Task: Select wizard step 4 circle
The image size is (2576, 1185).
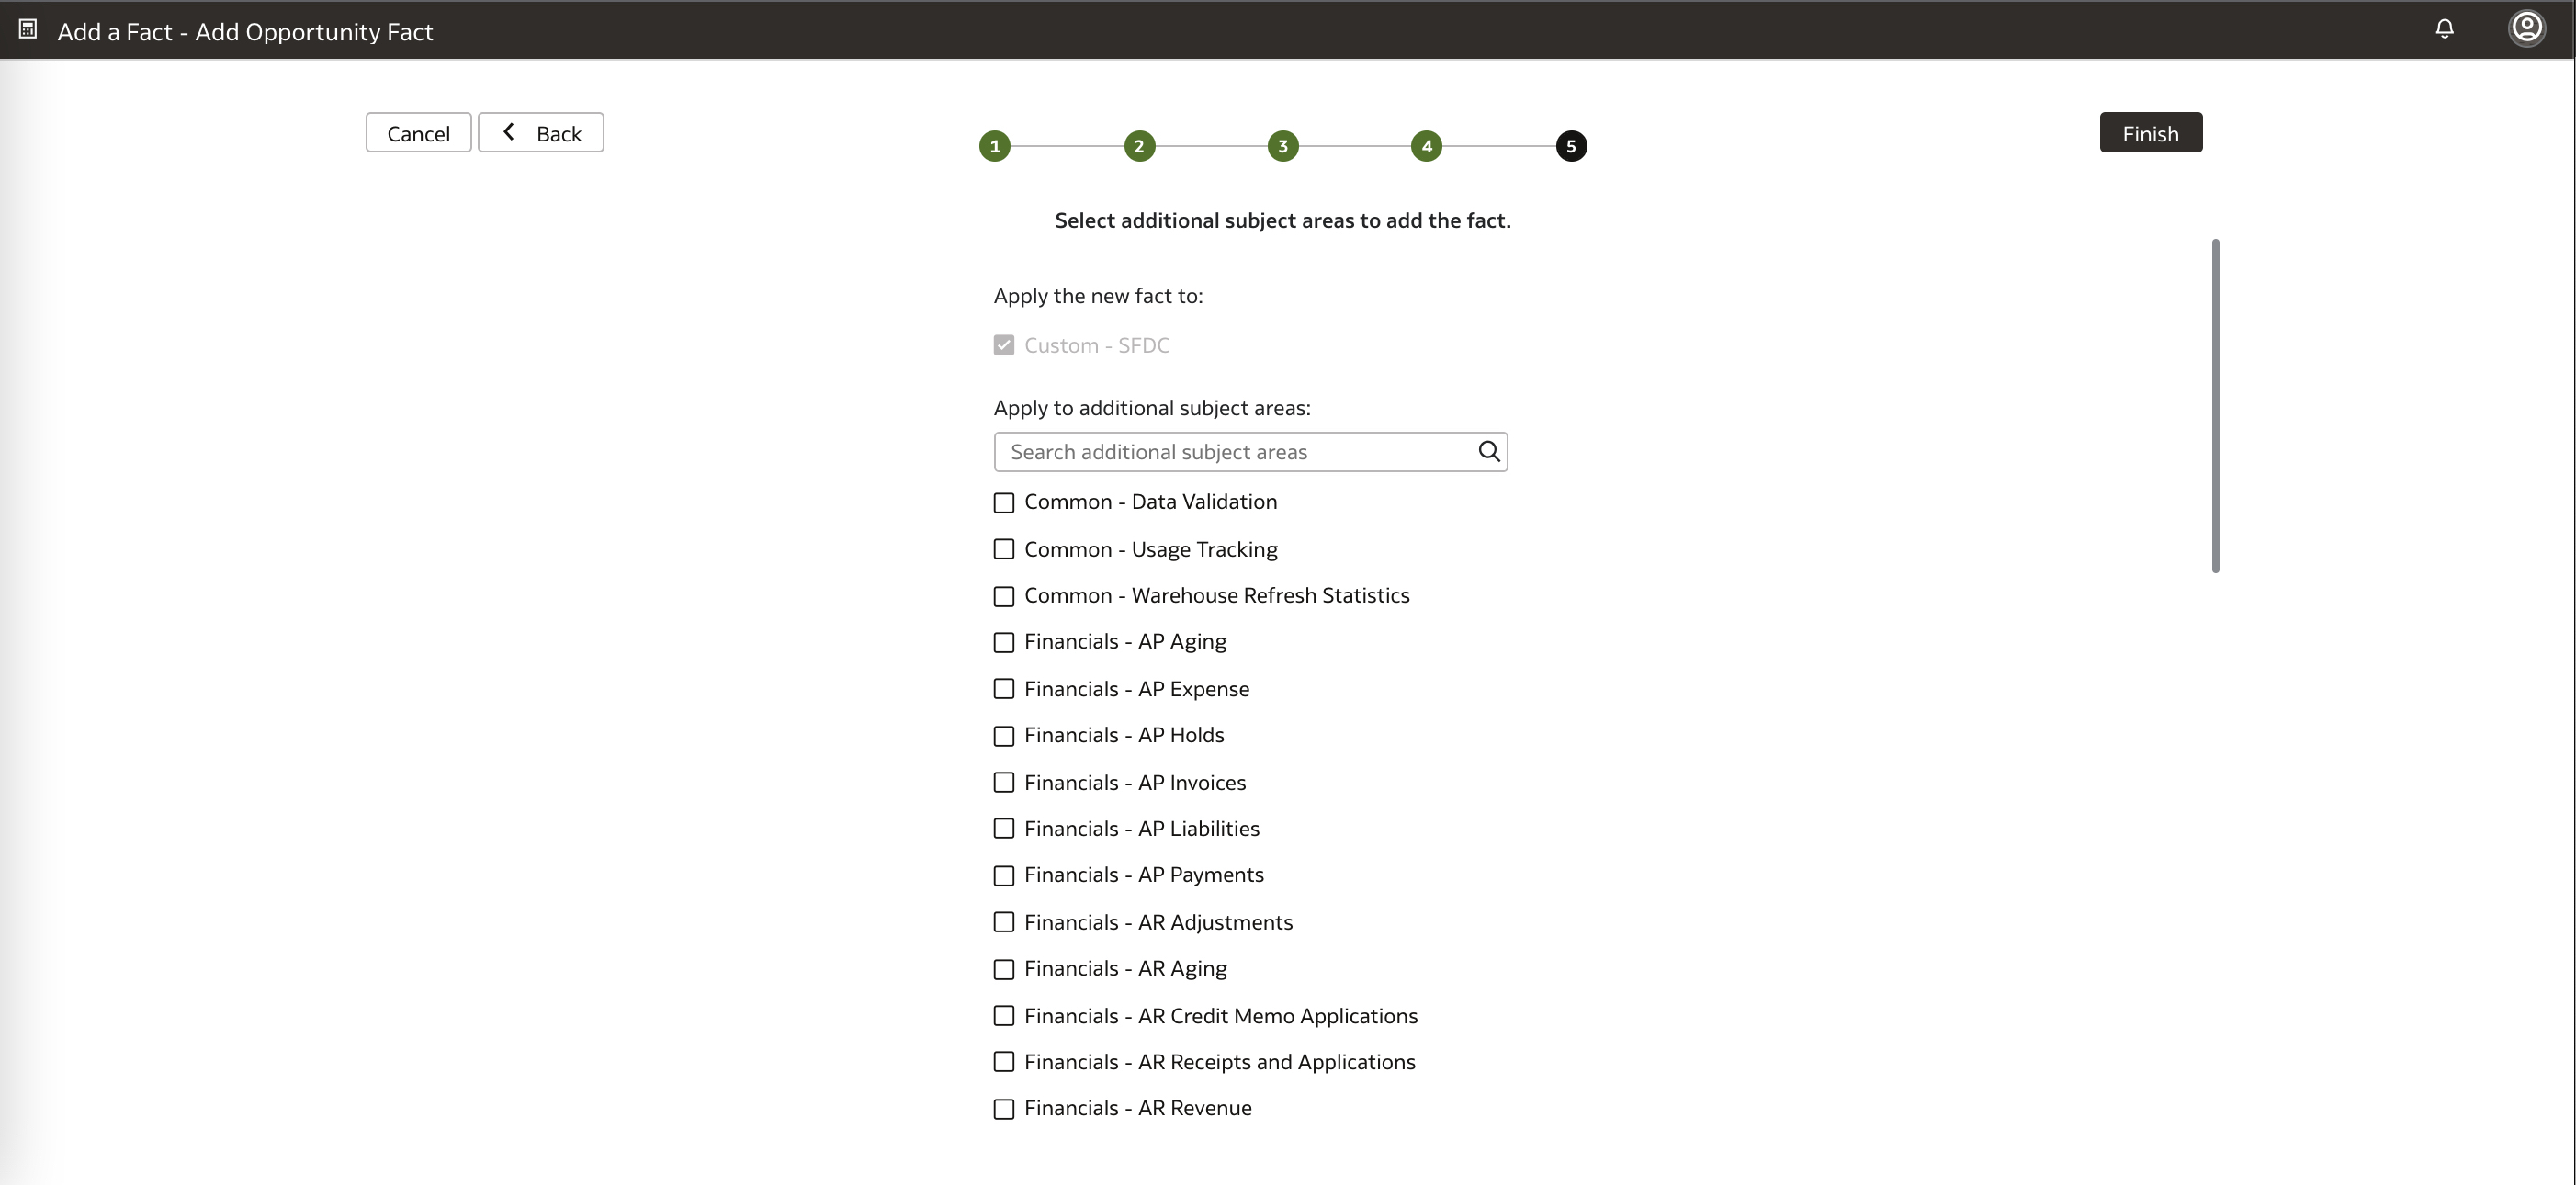Action: [x=1426, y=146]
